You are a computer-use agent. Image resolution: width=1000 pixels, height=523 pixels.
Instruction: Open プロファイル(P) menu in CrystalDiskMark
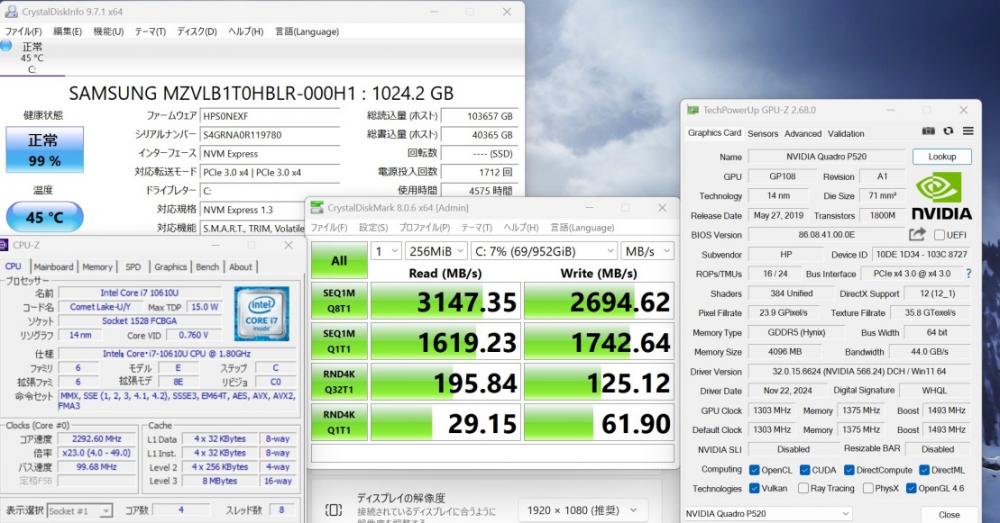point(425,228)
